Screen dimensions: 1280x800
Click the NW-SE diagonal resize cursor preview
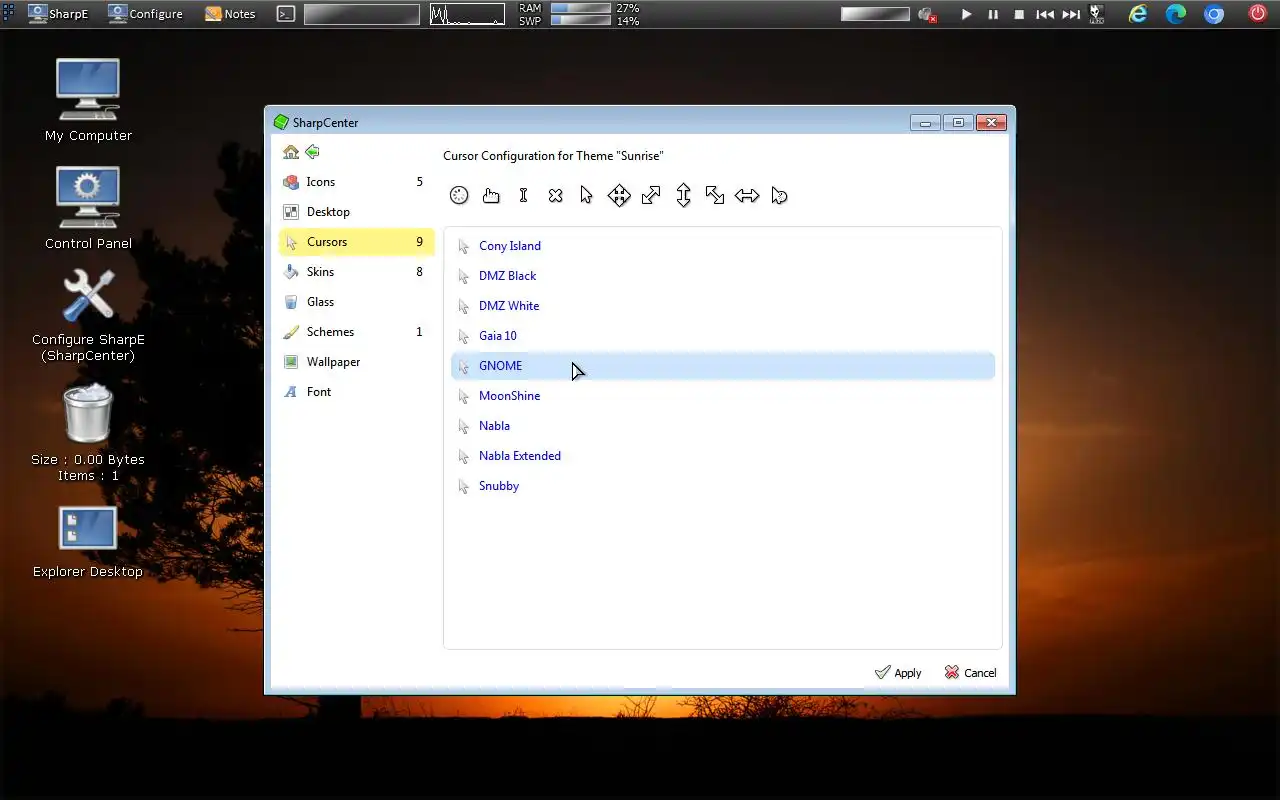tap(715, 195)
